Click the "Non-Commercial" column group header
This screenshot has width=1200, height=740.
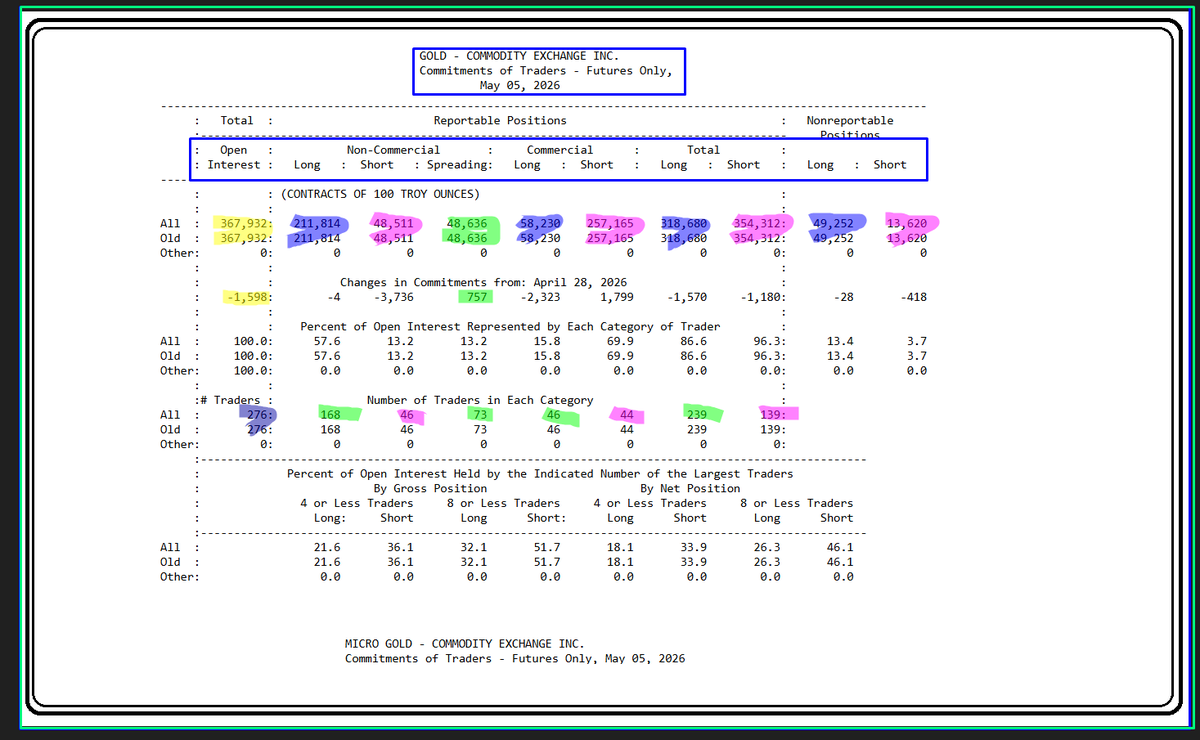(x=393, y=150)
